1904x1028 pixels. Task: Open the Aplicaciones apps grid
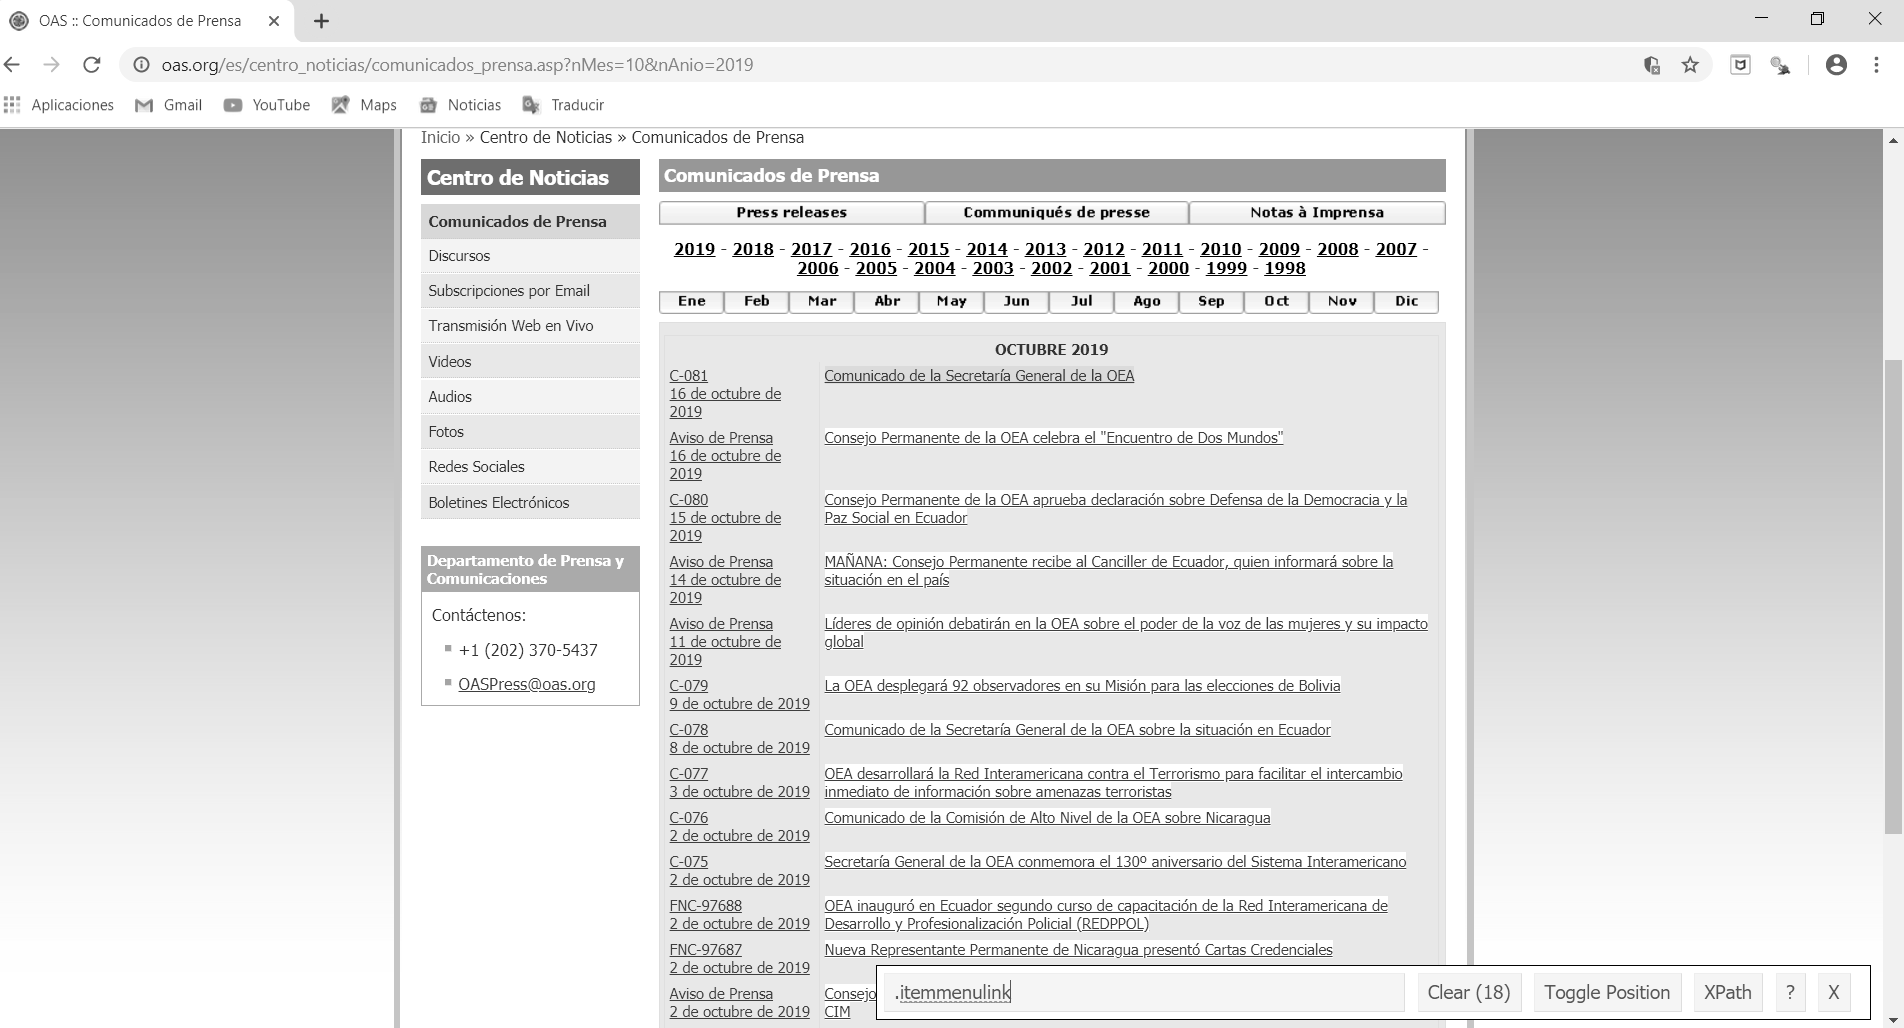[x=59, y=105]
